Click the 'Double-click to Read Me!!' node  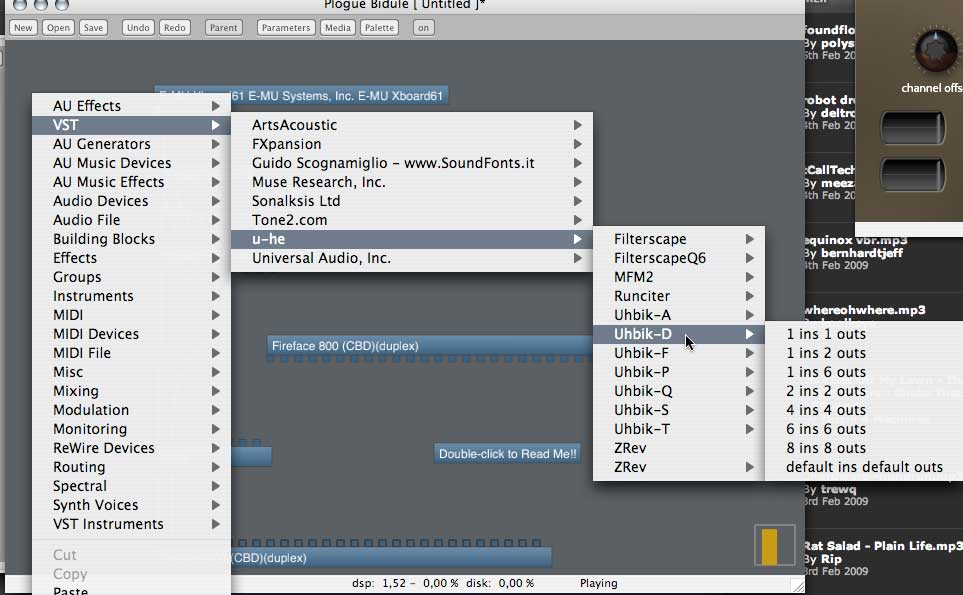coord(507,454)
